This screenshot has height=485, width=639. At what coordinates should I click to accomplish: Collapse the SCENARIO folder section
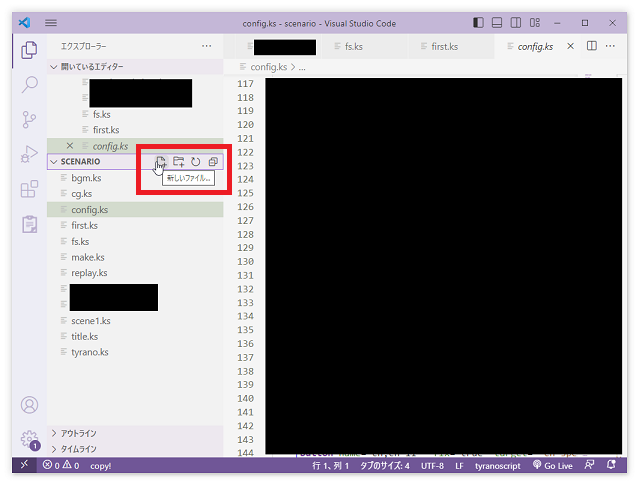(x=54, y=162)
